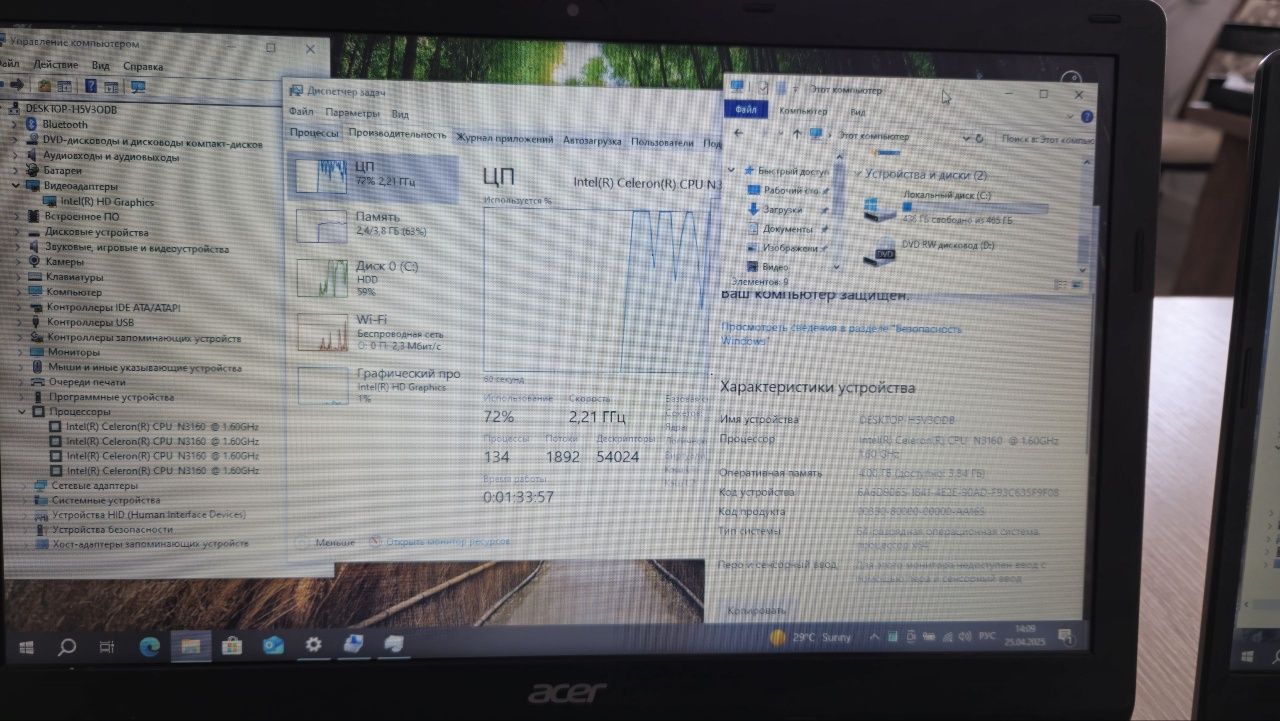This screenshot has width=1280, height=721.
Task: Open the address bar history dropdown in Explorer
Action: click(965, 137)
